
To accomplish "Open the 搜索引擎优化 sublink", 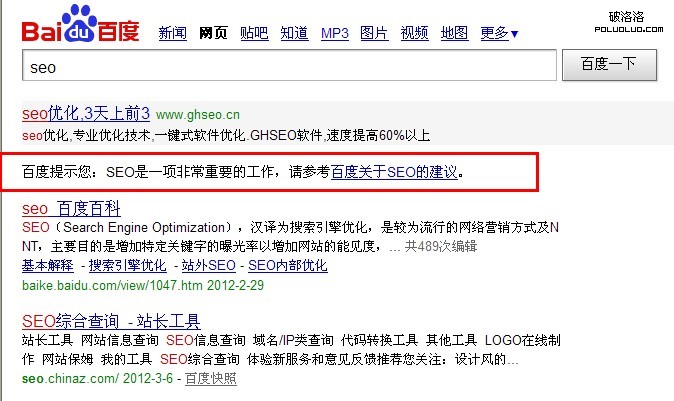I will 127,266.
